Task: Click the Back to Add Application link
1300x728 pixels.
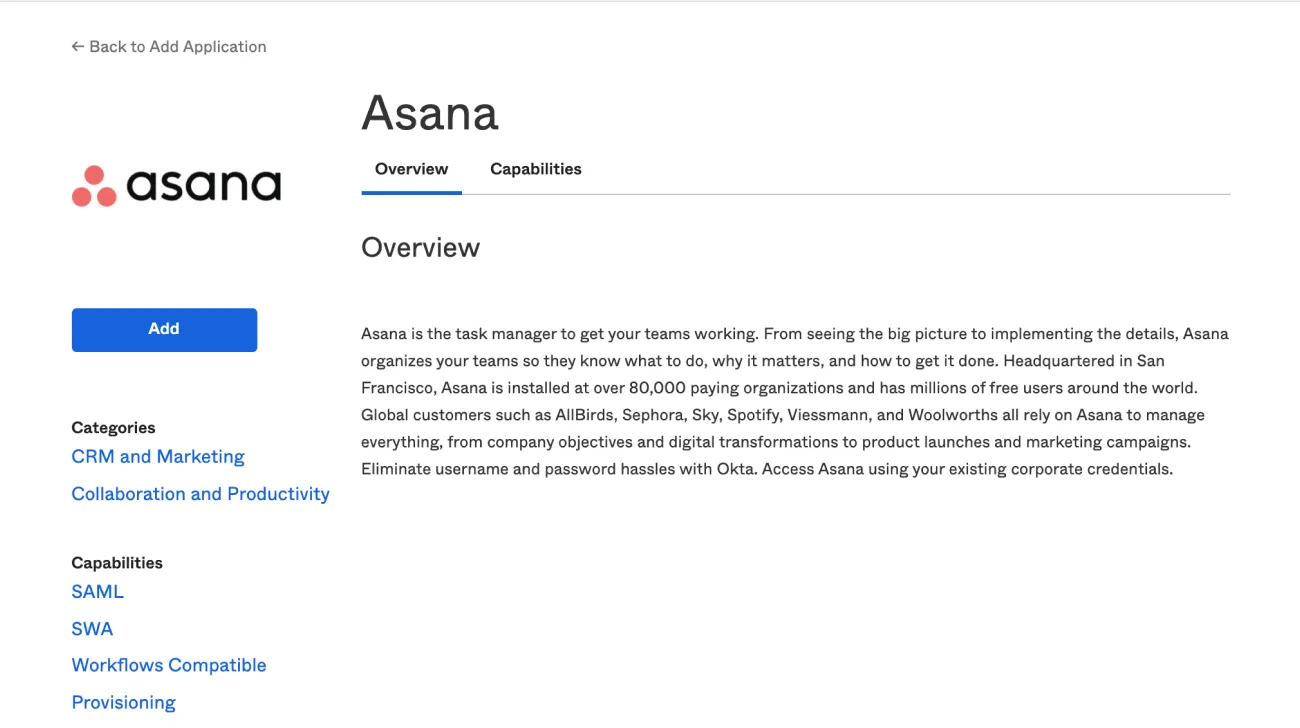Action: pyautogui.click(x=168, y=46)
